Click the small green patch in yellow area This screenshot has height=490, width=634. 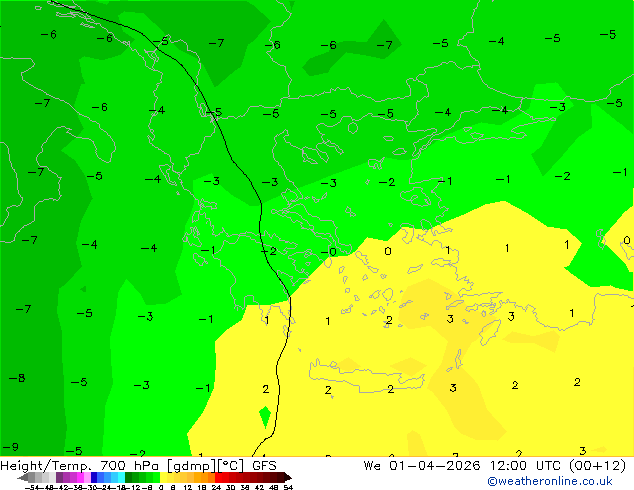265,417
